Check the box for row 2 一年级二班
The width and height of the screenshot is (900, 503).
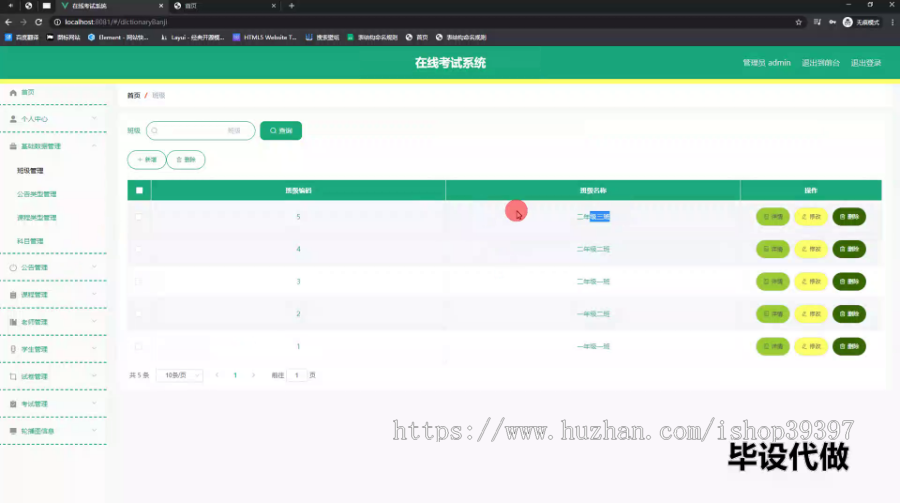point(138,314)
